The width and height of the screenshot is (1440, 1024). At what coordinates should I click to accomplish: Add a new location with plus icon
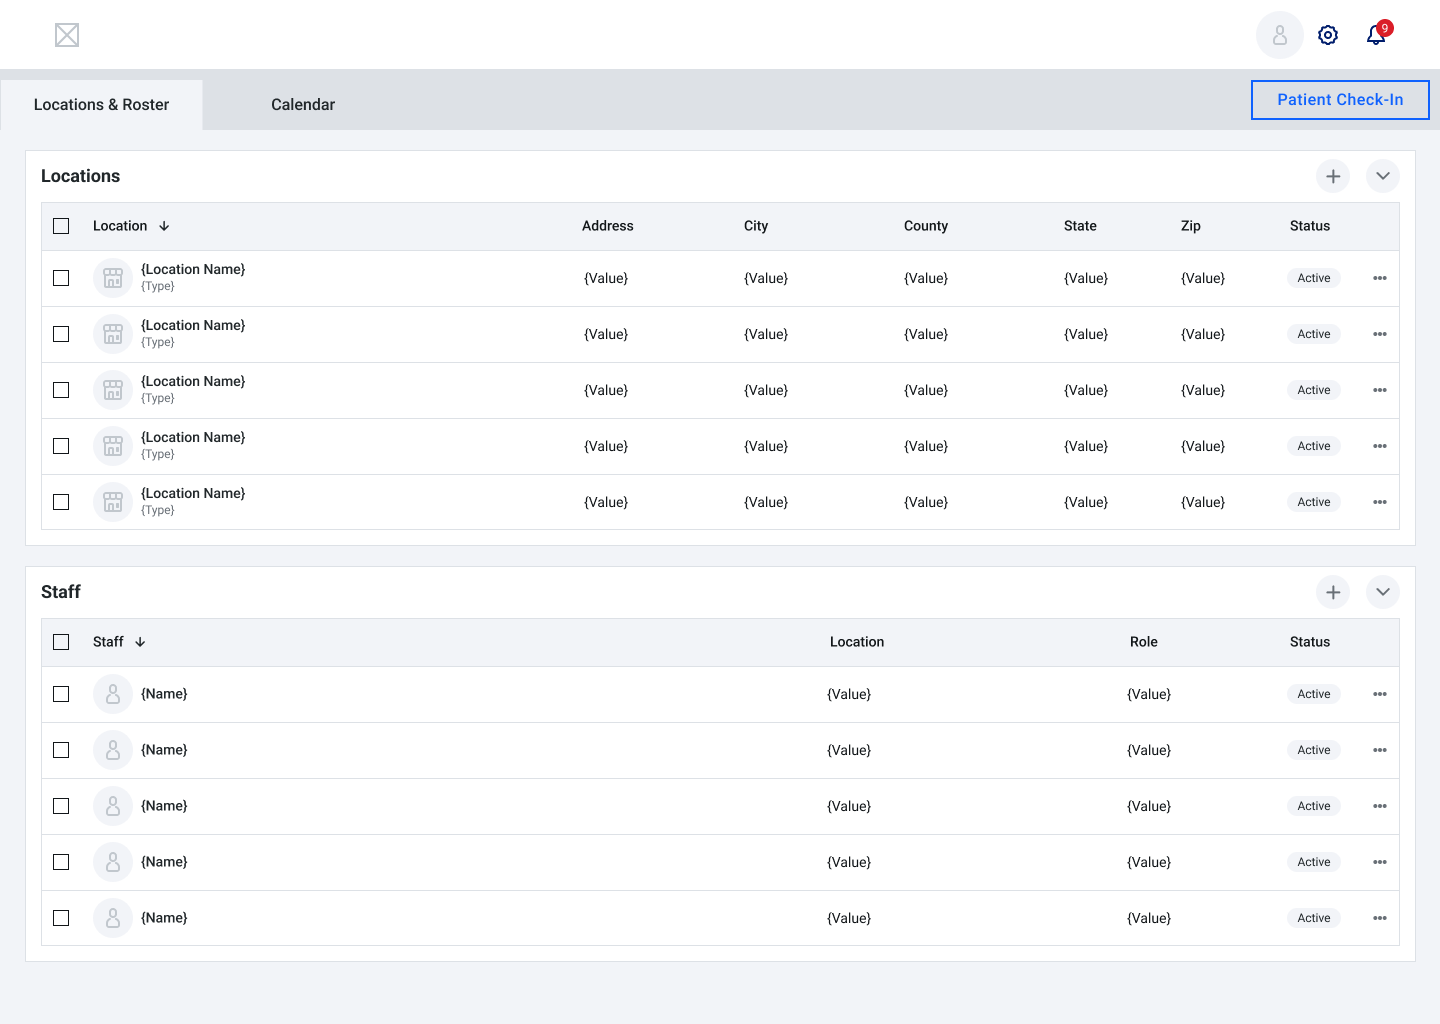[1333, 176]
